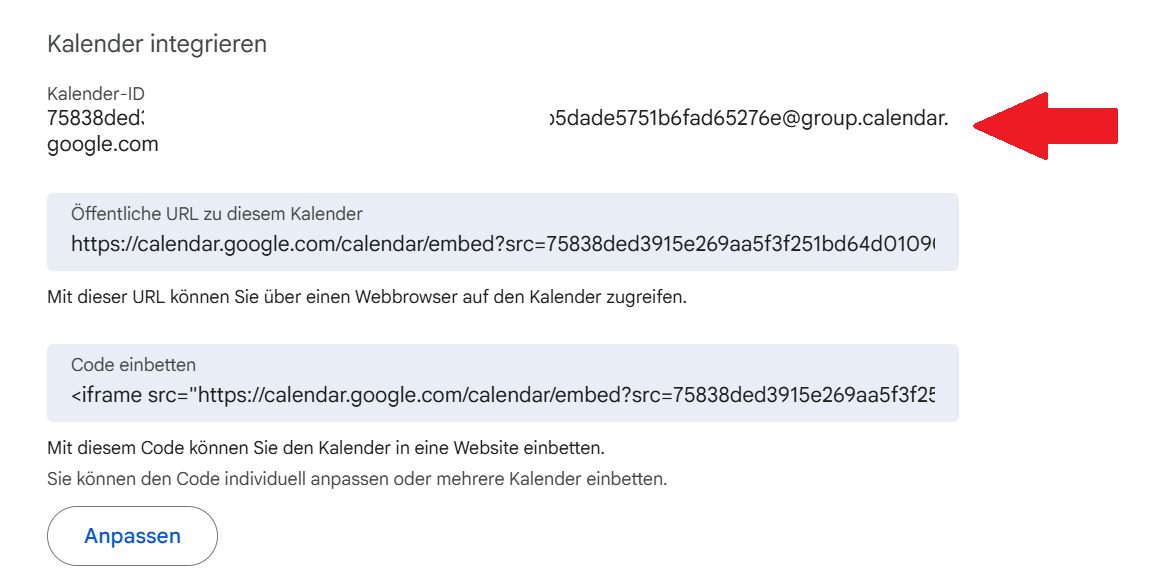Screen dimensions: 1161x581
Task: Click the "google.com" line of calendar ID
Action: click(103, 145)
